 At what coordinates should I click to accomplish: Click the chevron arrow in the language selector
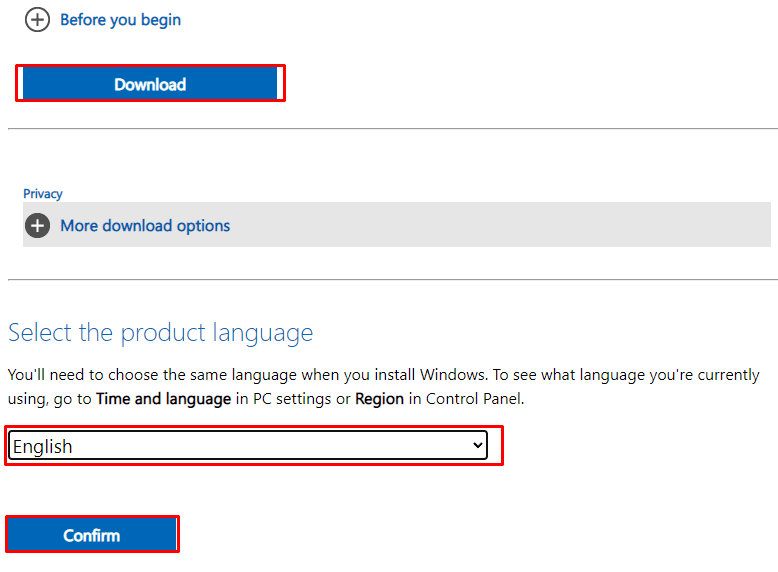pyautogui.click(x=477, y=445)
